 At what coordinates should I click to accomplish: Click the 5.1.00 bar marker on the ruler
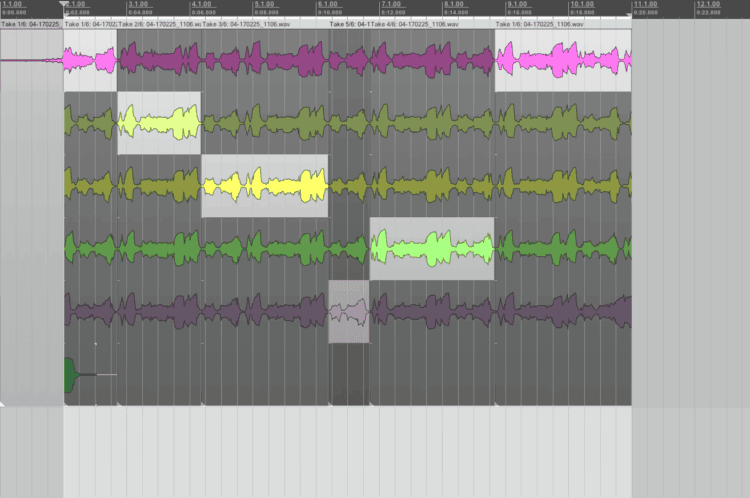coord(264,5)
